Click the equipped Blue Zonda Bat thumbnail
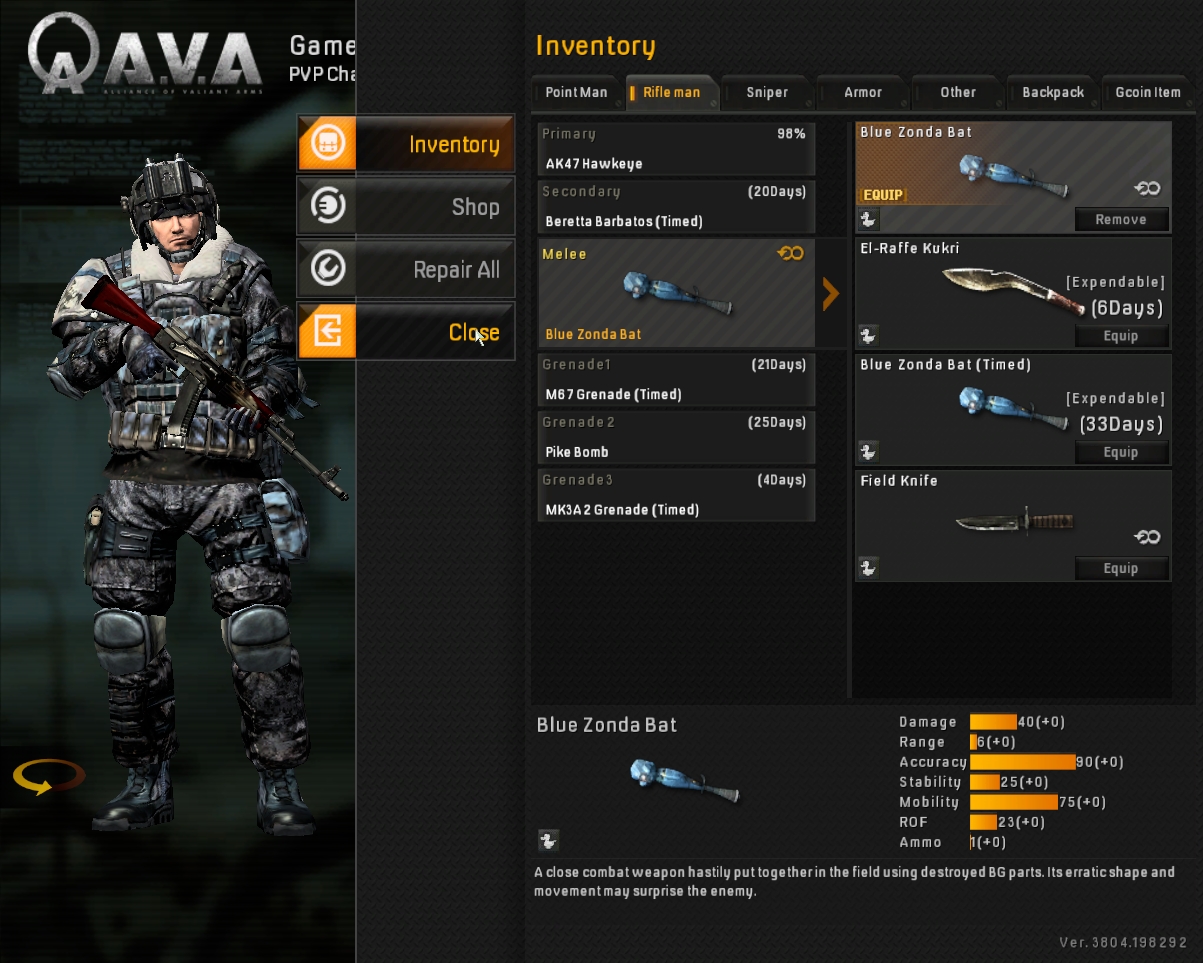 (x=1013, y=176)
